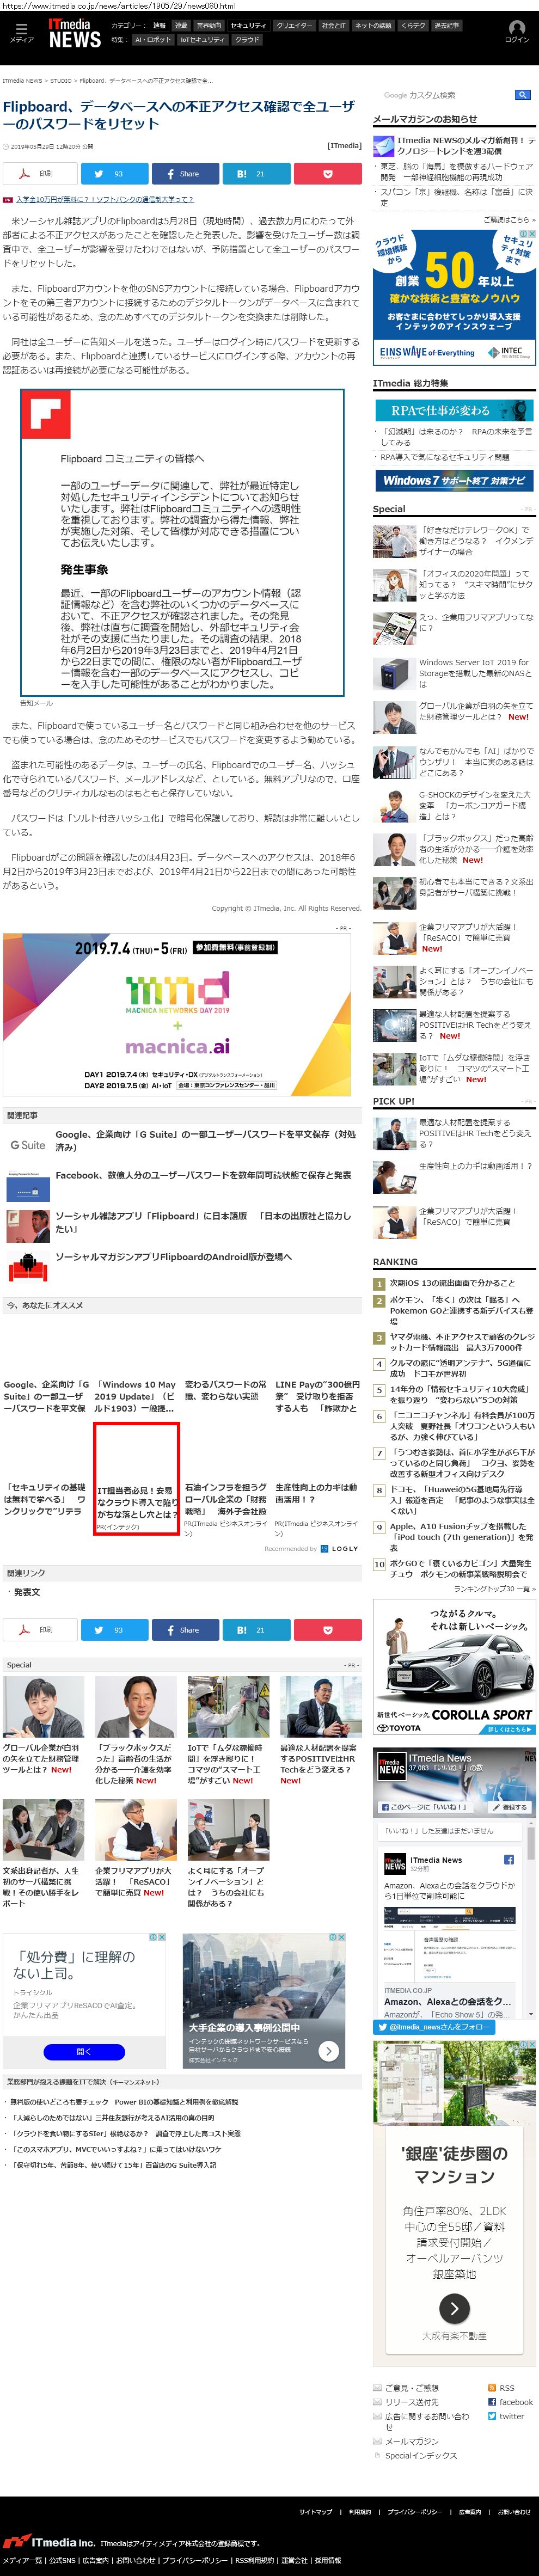Select the クリエイター category tab
The image size is (539, 2576).
(x=294, y=25)
